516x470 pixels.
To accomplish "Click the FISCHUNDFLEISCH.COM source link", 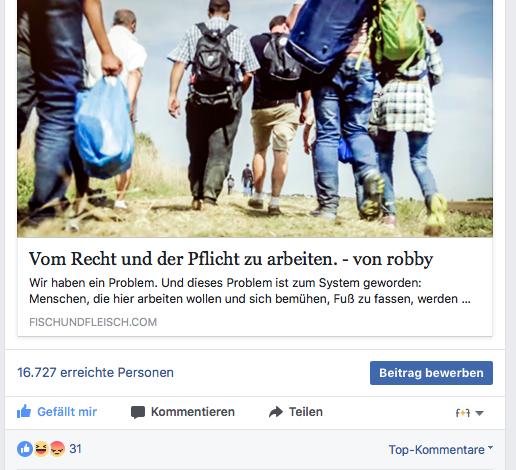I will [x=93, y=322].
